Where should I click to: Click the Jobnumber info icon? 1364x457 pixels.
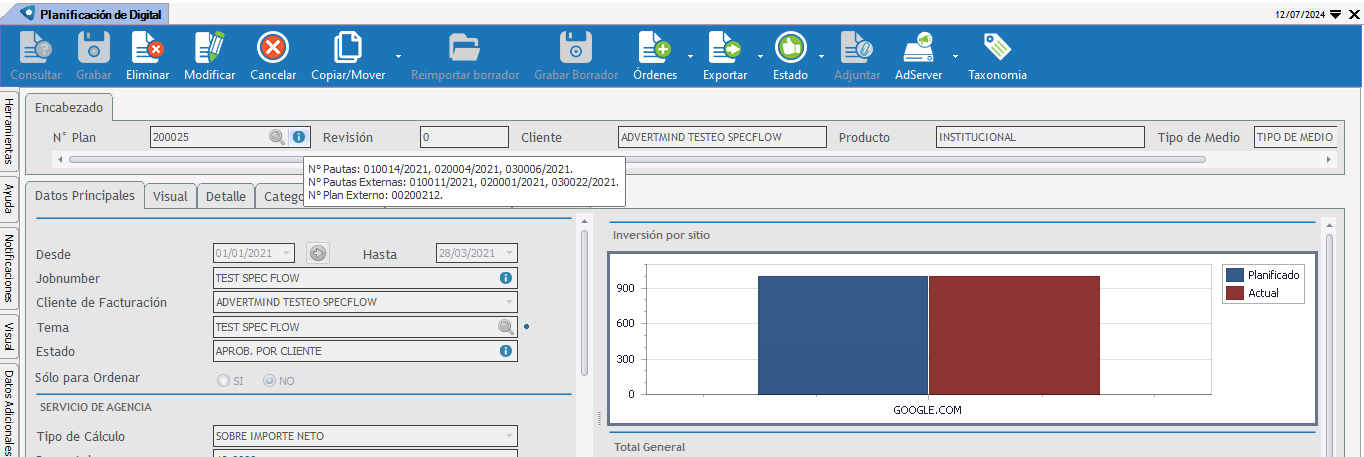click(506, 278)
